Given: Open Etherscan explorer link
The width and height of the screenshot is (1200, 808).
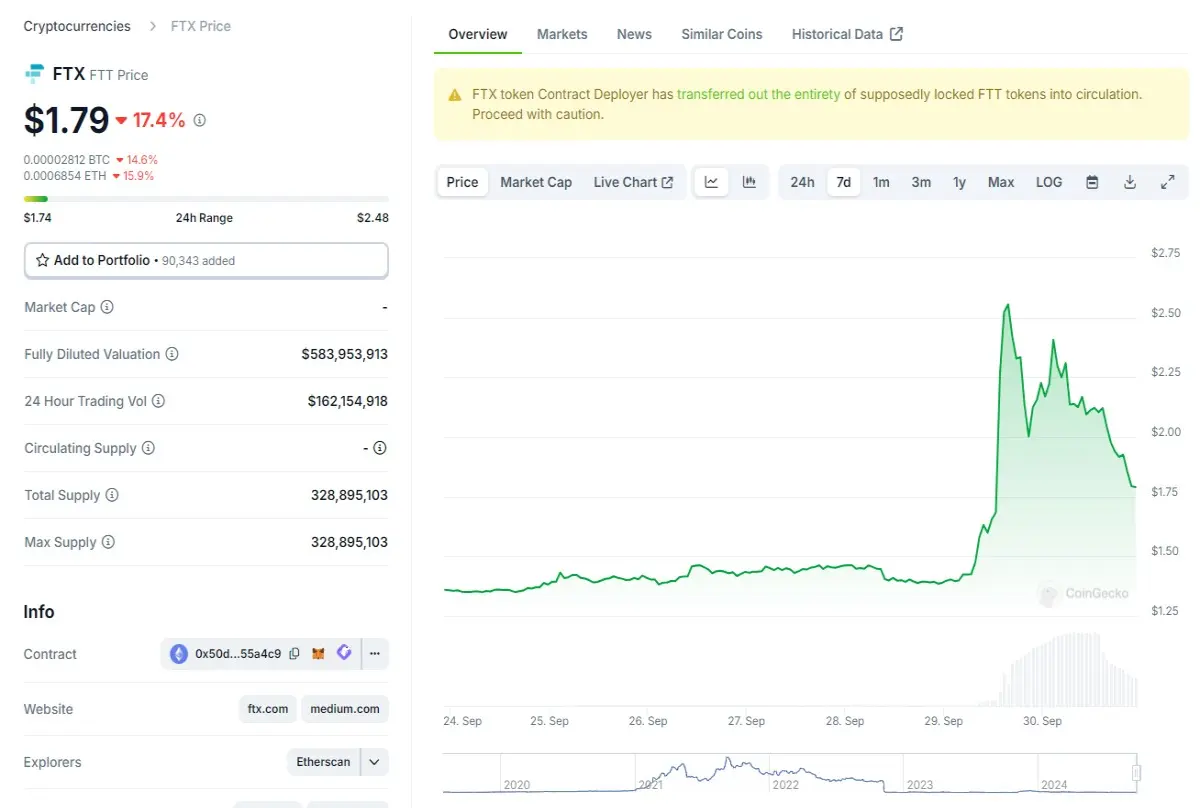Looking at the screenshot, I should click(x=323, y=762).
